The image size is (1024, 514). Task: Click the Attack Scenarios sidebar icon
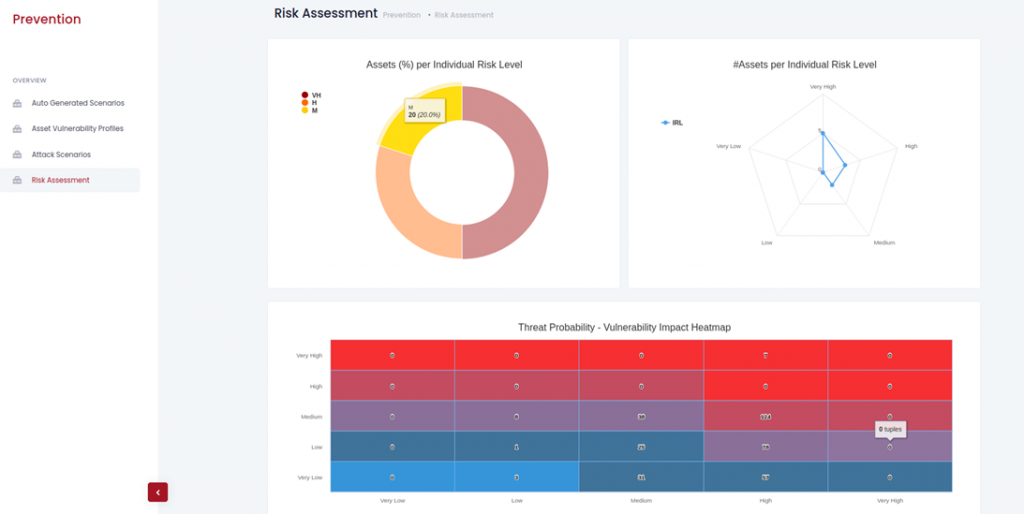(x=17, y=155)
